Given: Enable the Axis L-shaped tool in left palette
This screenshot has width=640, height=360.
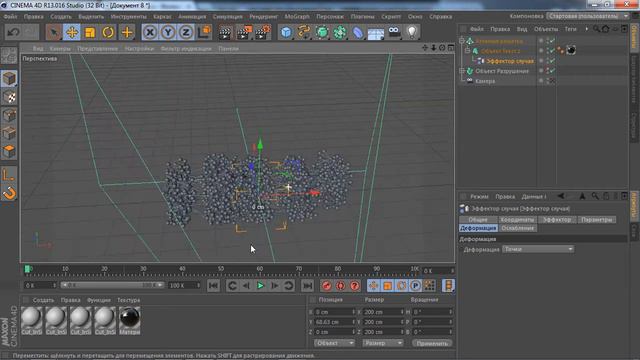Looking at the screenshot, I should 9,175.
